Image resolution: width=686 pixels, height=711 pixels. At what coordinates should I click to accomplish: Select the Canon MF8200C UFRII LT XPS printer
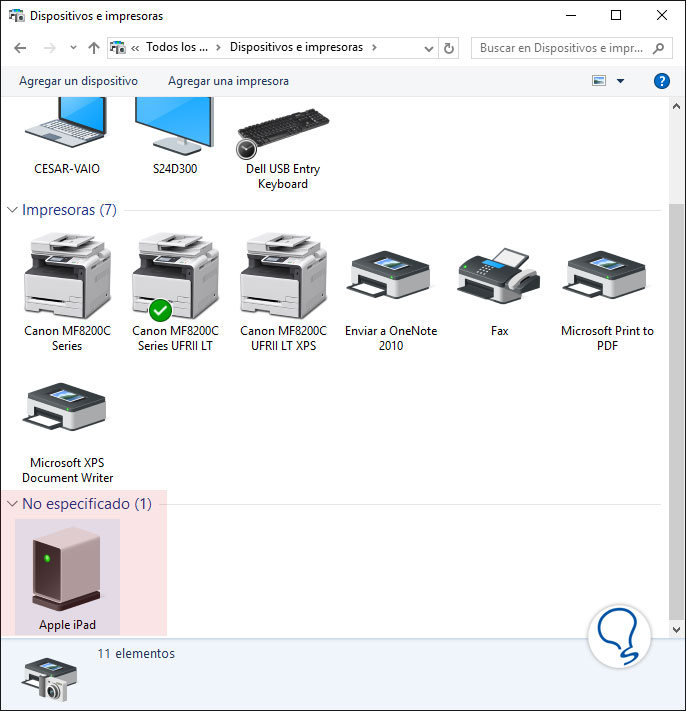[x=283, y=275]
